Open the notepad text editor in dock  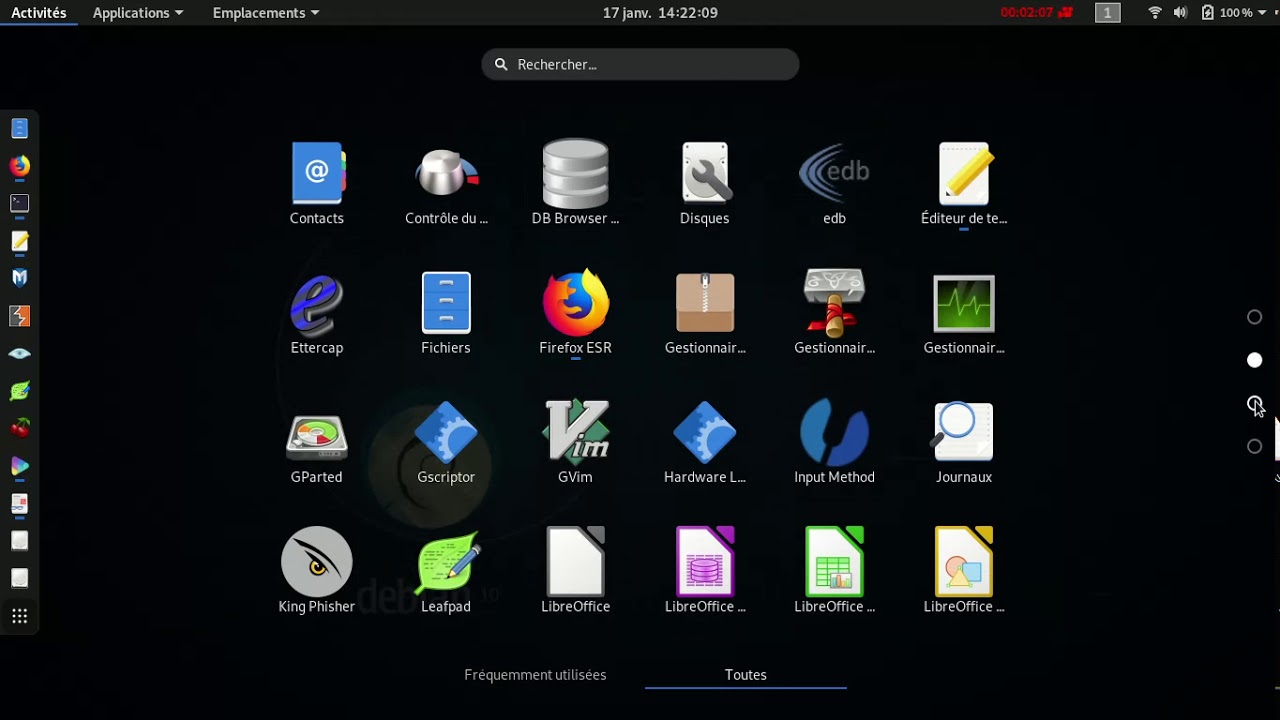(19, 241)
